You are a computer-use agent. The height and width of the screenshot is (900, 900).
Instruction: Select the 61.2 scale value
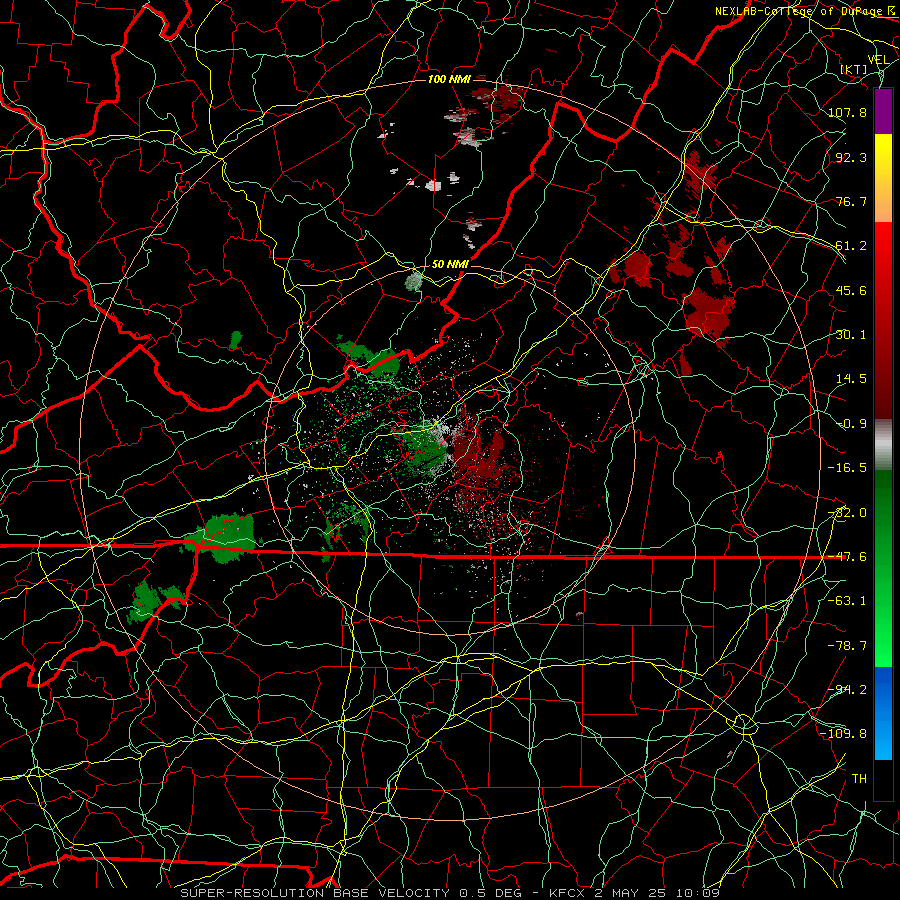pyautogui.click(x=851, y=246)
